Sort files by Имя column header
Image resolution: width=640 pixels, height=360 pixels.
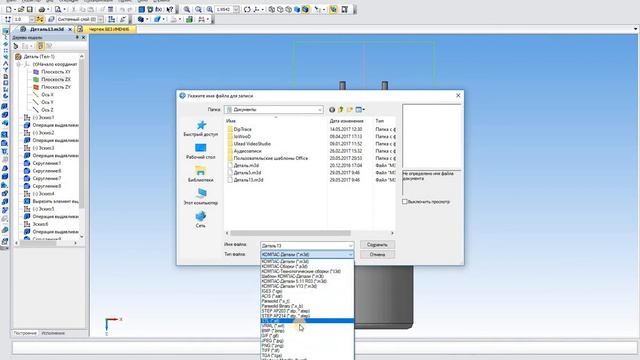(x=276, y=121)
